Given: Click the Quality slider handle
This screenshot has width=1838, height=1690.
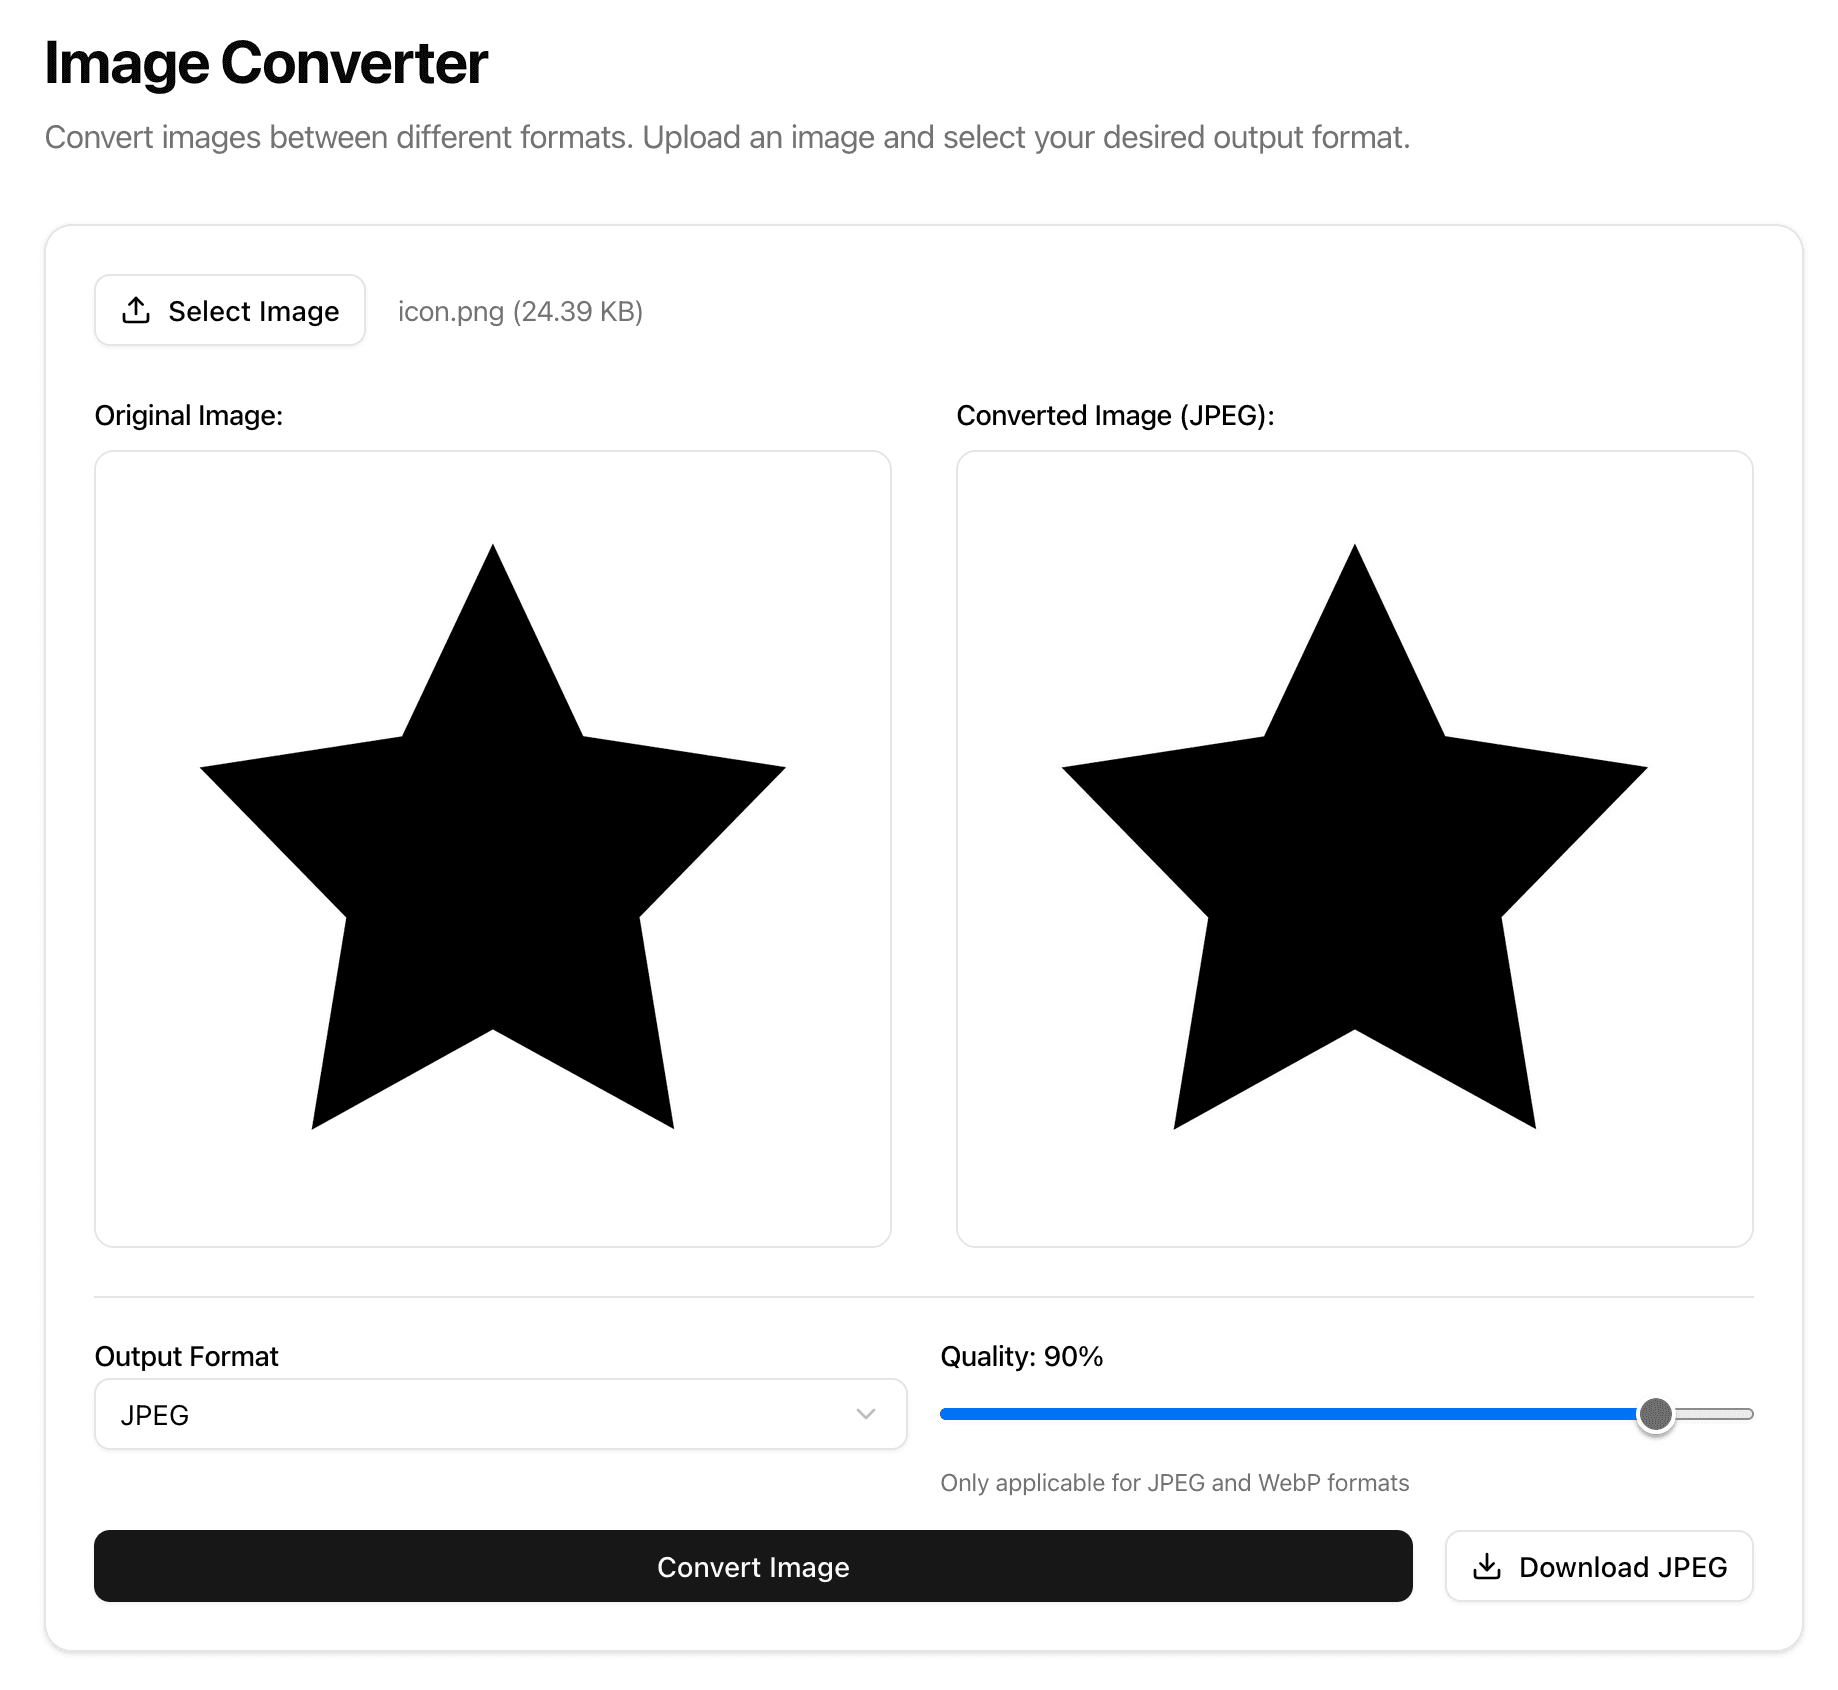Looking at the screenshot, I should [1655, 1414].
